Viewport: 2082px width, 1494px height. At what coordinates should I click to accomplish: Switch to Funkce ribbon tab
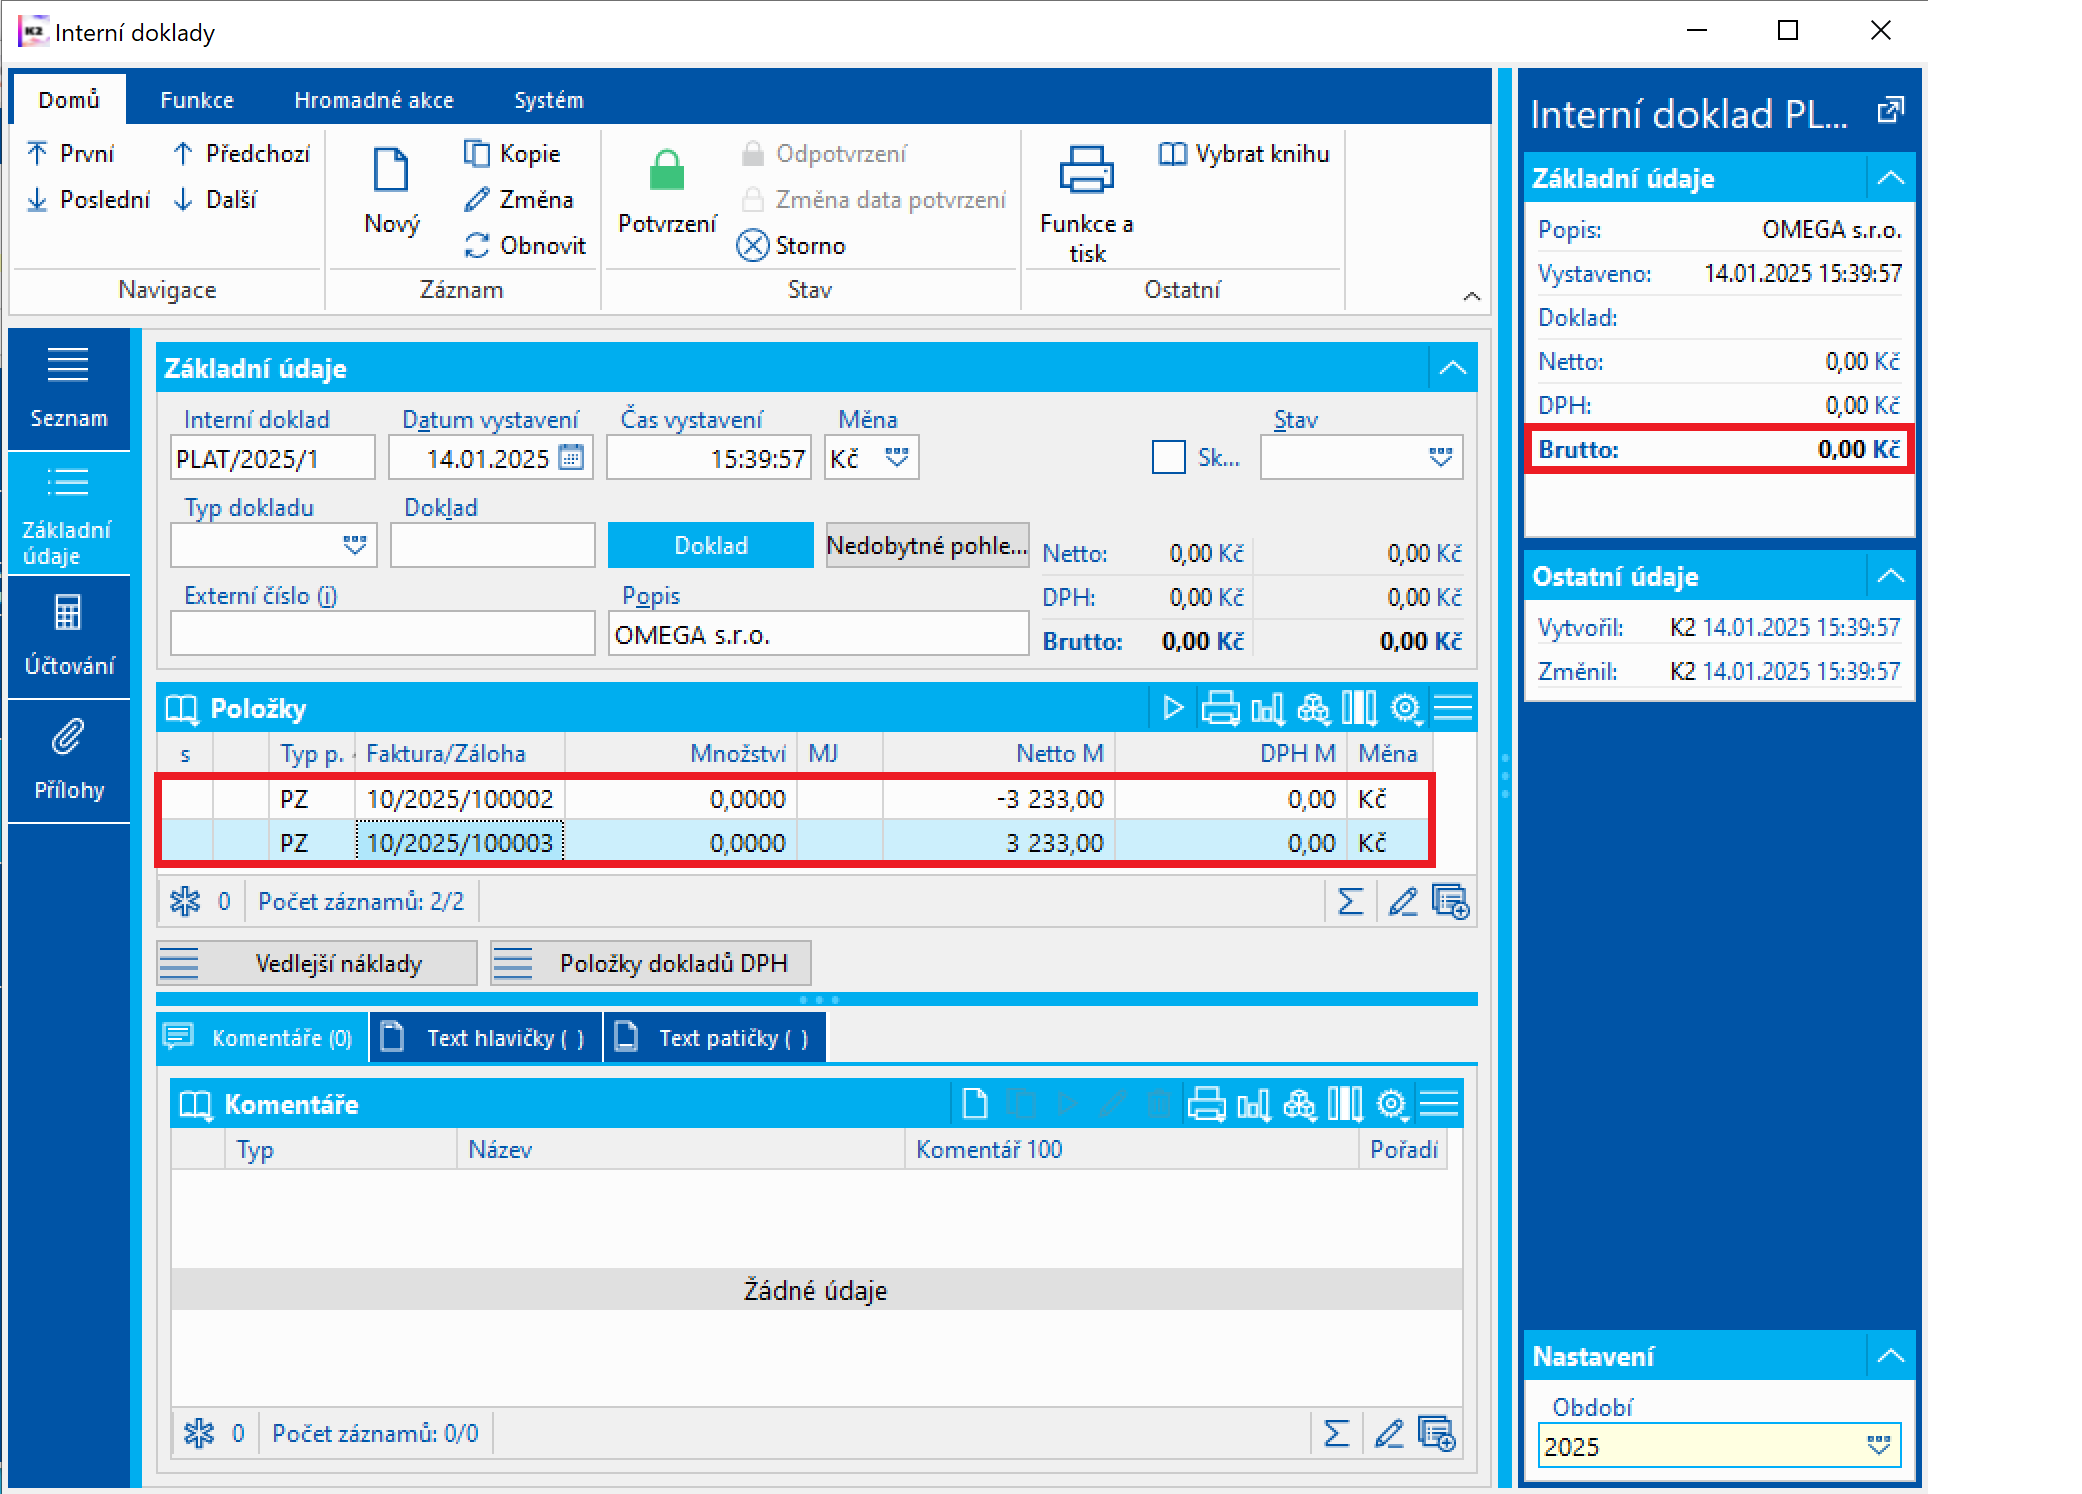tap(197, 99)
